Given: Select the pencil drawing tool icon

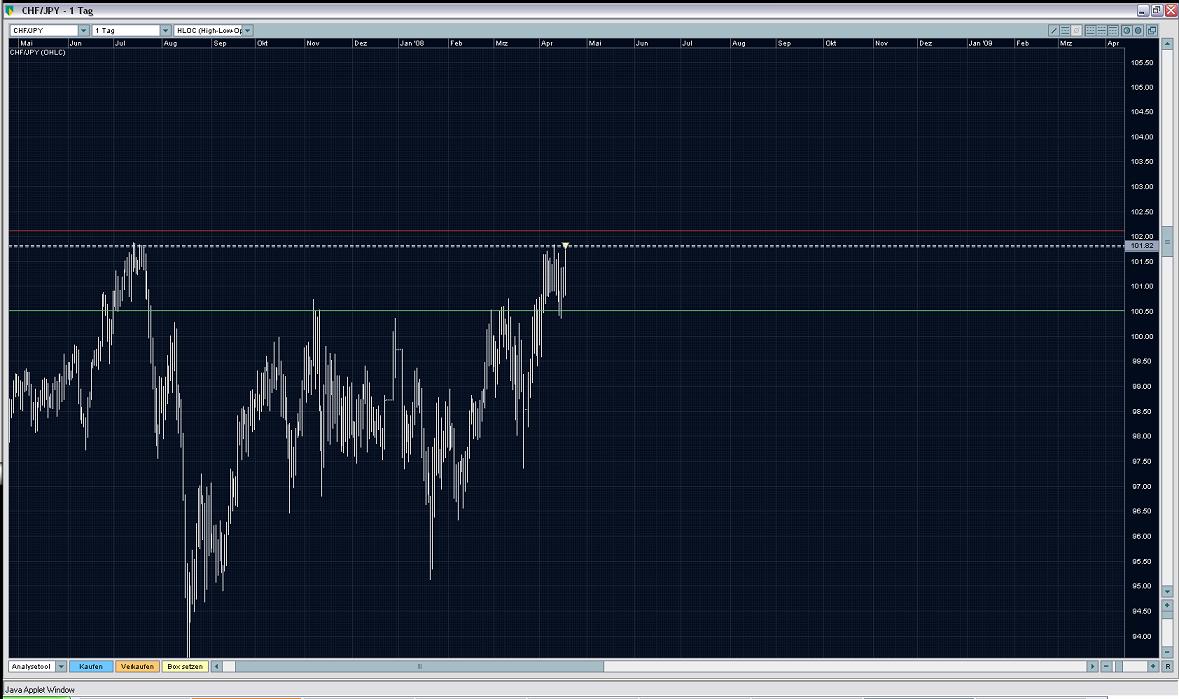Looking at the screenshot, I should click(1053, 30).
